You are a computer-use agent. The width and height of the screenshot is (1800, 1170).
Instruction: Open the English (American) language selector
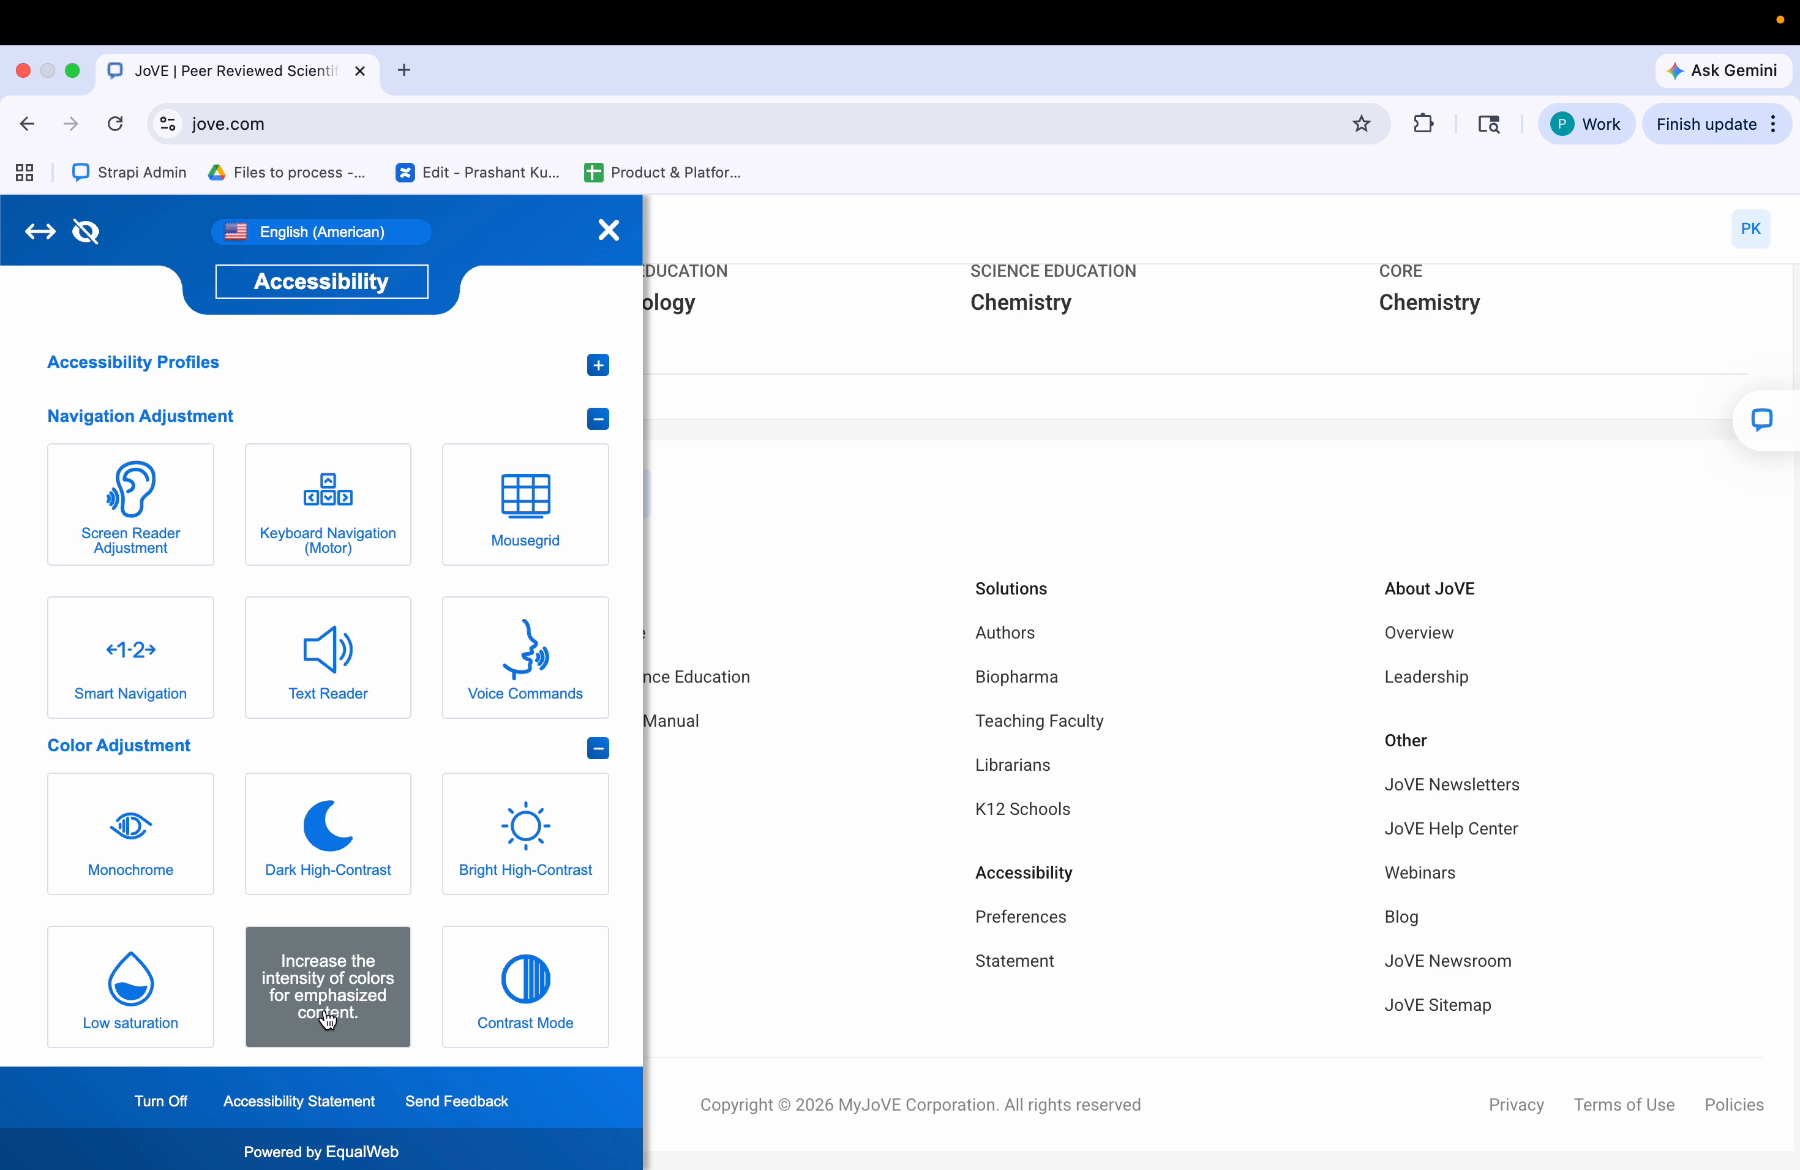tap(321, 232)
